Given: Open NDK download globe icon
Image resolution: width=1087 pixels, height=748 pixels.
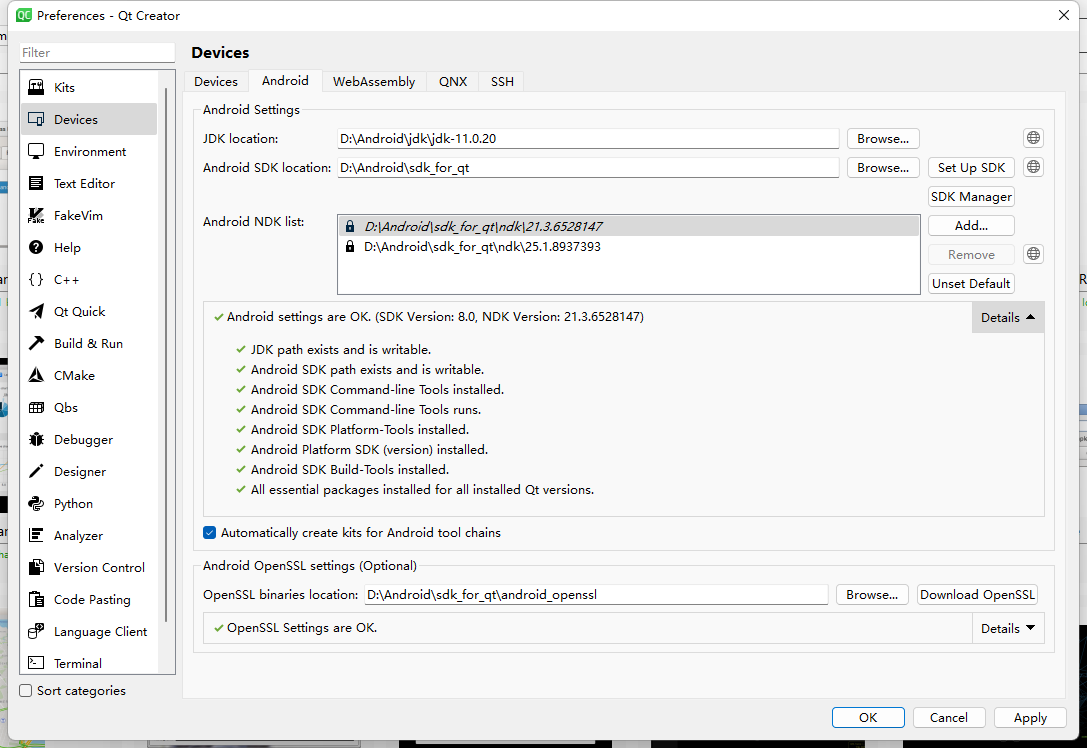Looking at the screenshot, I should coord(1033,254).
